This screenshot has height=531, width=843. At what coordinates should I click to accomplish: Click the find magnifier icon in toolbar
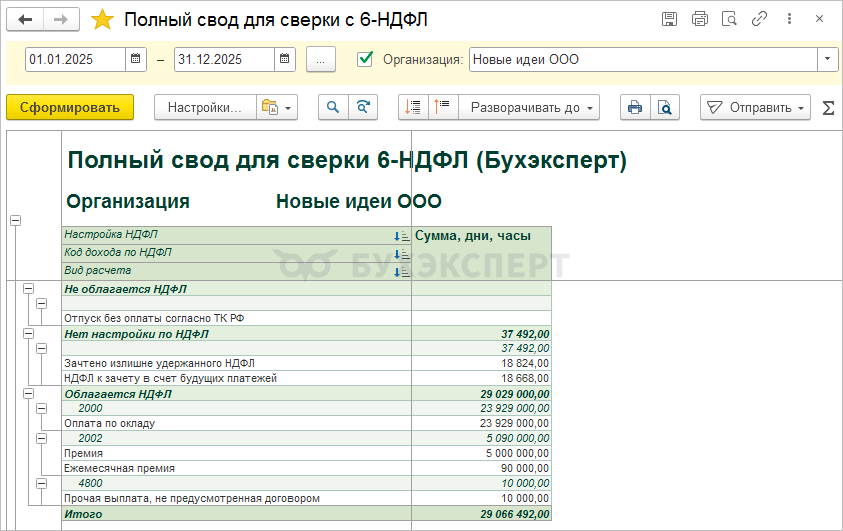(x=332, y=107)
